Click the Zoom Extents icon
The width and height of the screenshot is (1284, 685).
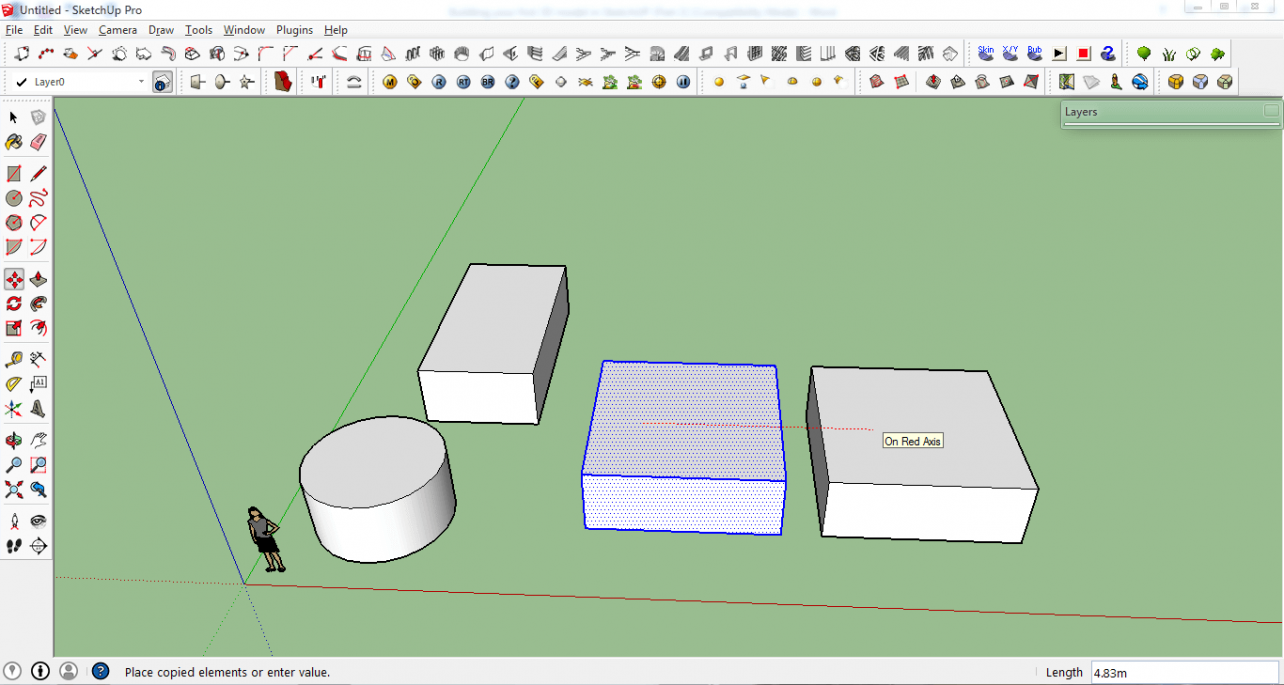pos(13,490)
